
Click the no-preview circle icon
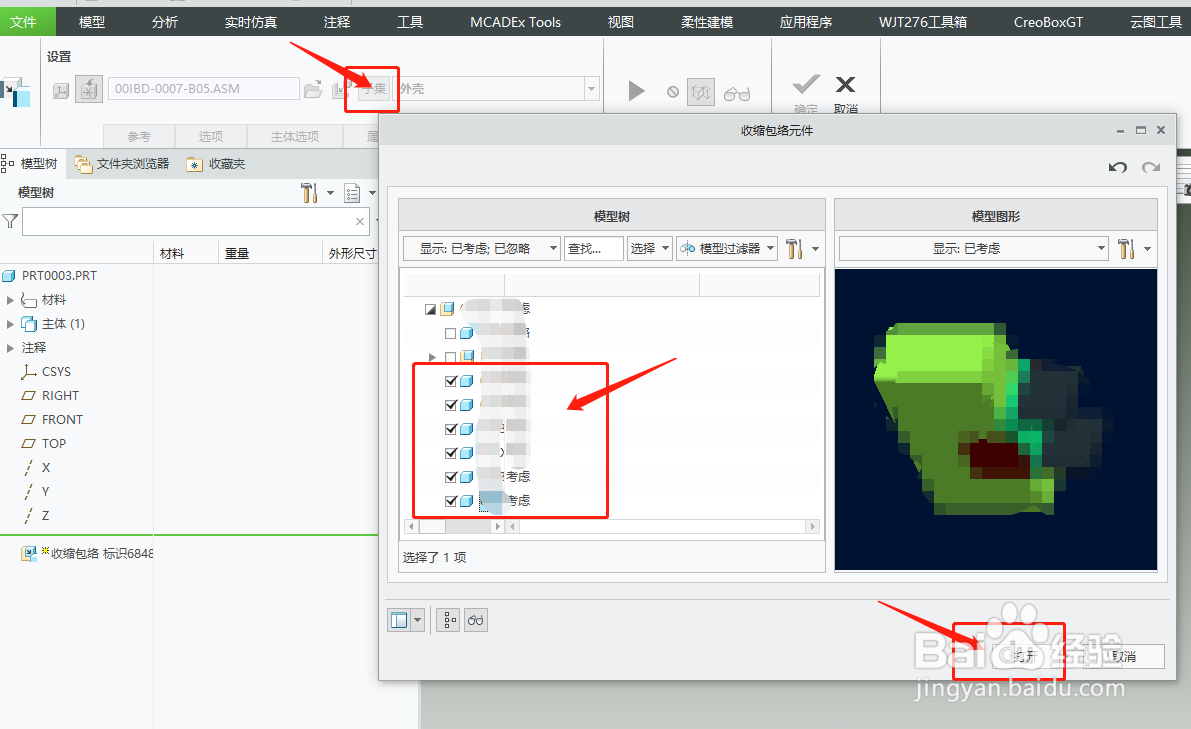673,92
